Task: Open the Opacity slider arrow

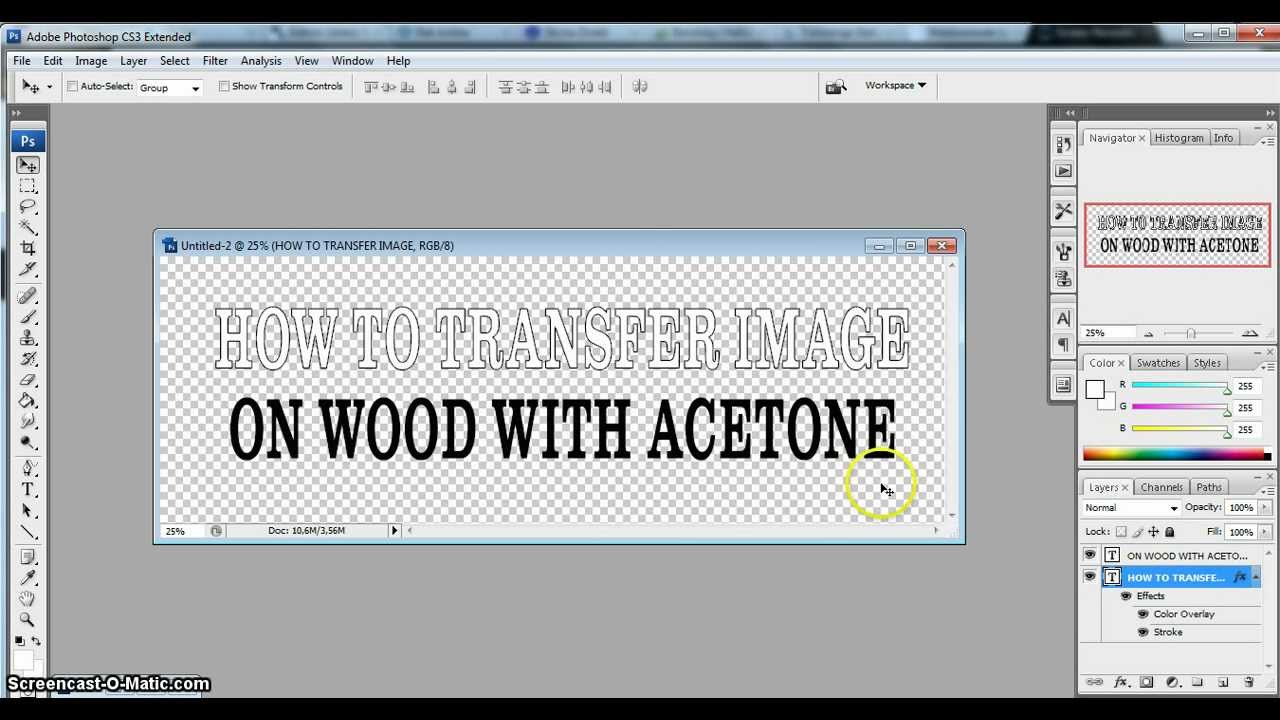Action: [1264, 508]
